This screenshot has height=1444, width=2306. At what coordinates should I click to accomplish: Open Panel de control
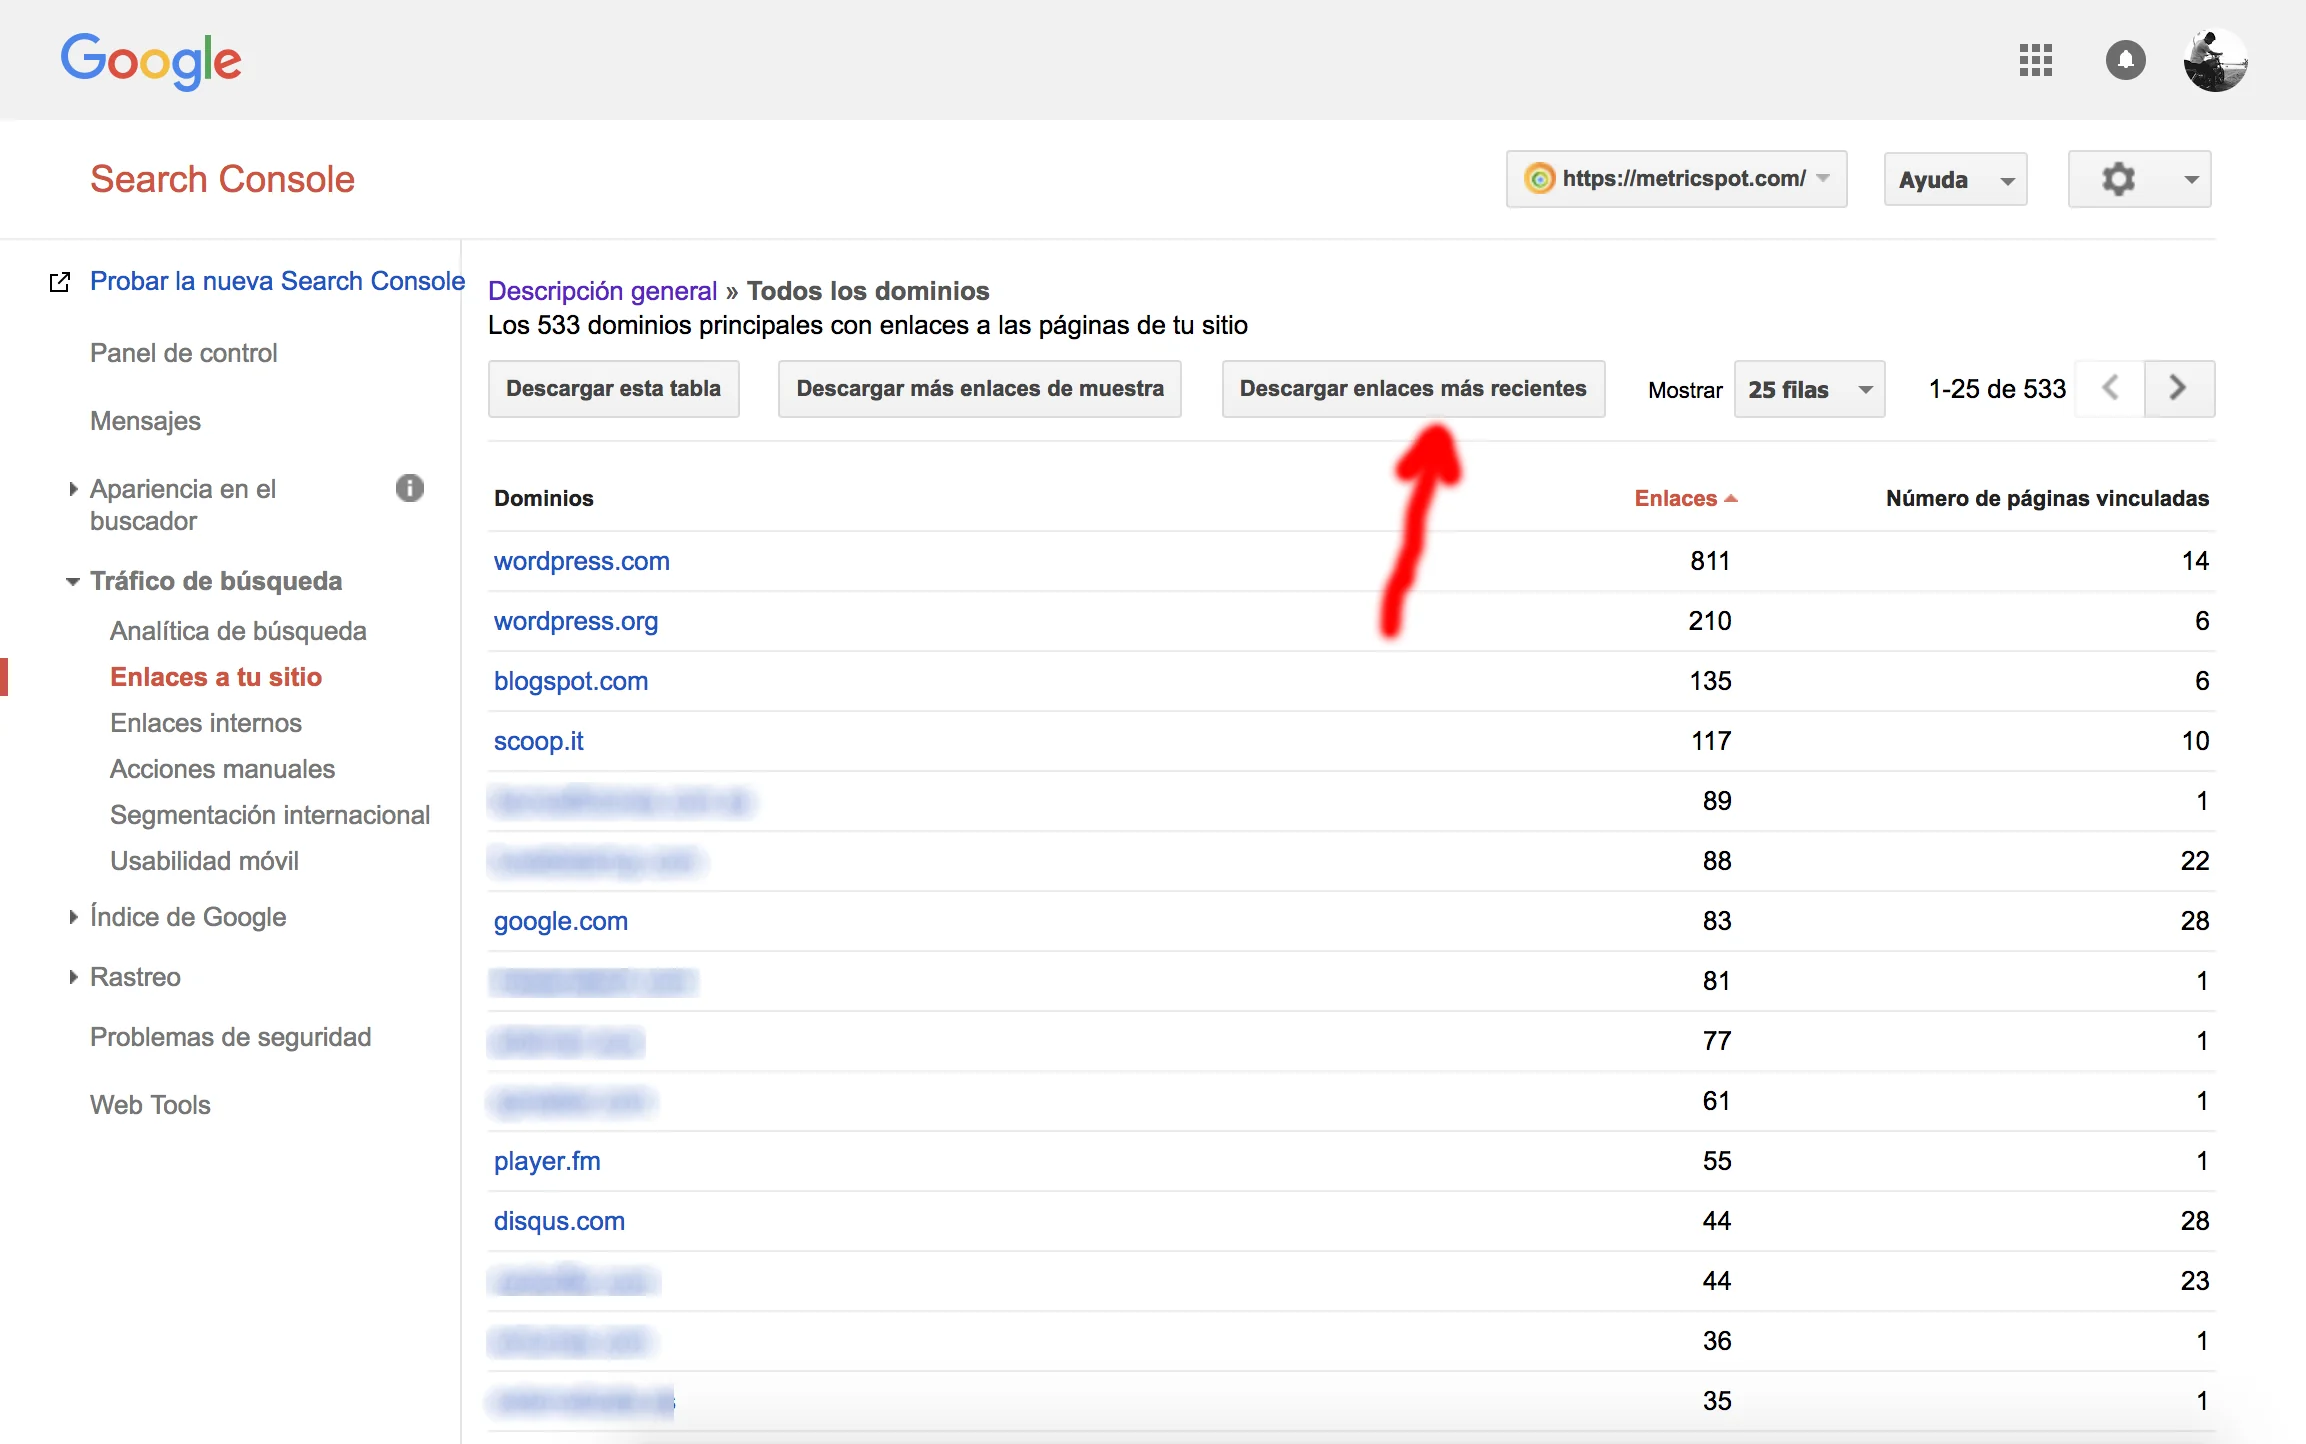pyautogui.click(x=183, y=353)
